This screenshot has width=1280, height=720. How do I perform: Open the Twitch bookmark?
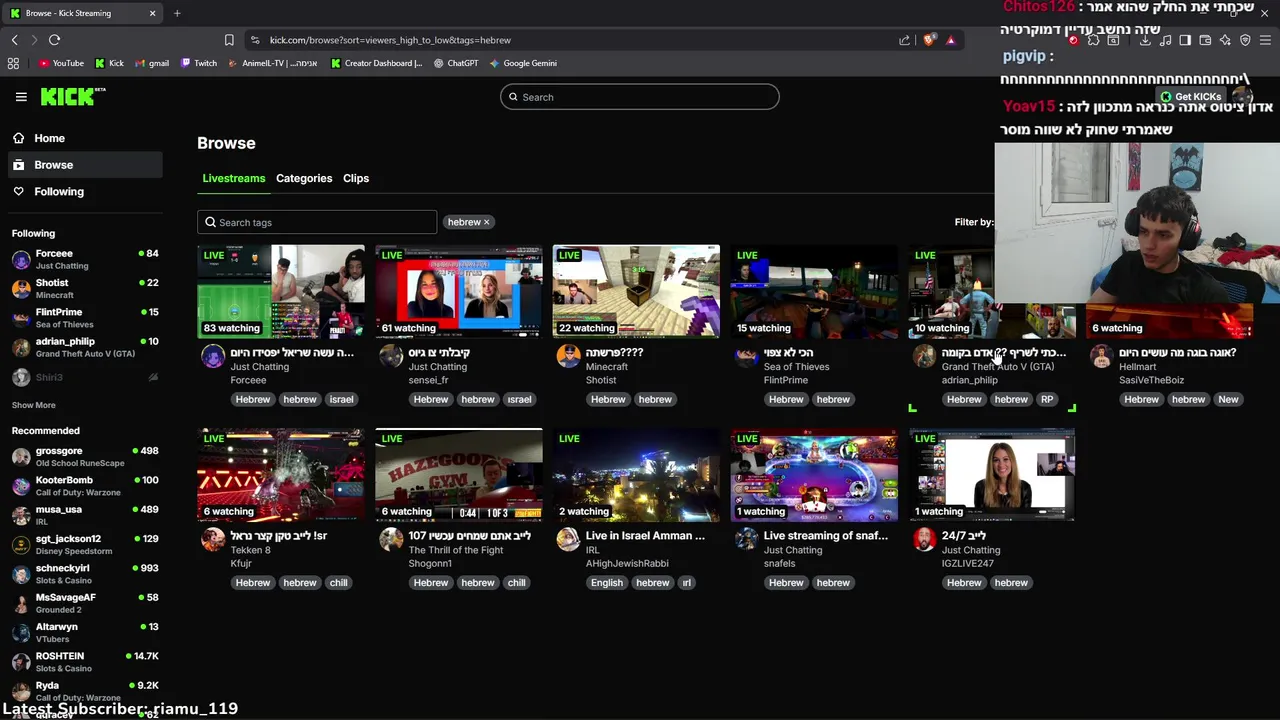pyautogui.click(x=199, y=63)
